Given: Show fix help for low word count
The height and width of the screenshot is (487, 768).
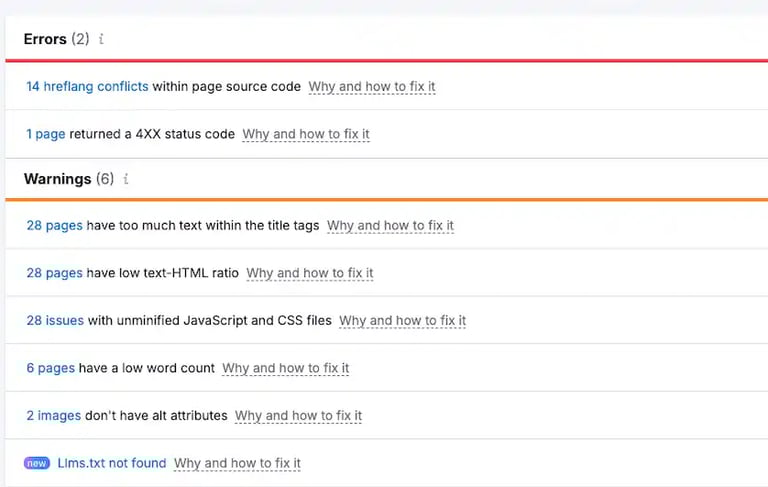Looking at the screenshot, I should click(286, 368).
